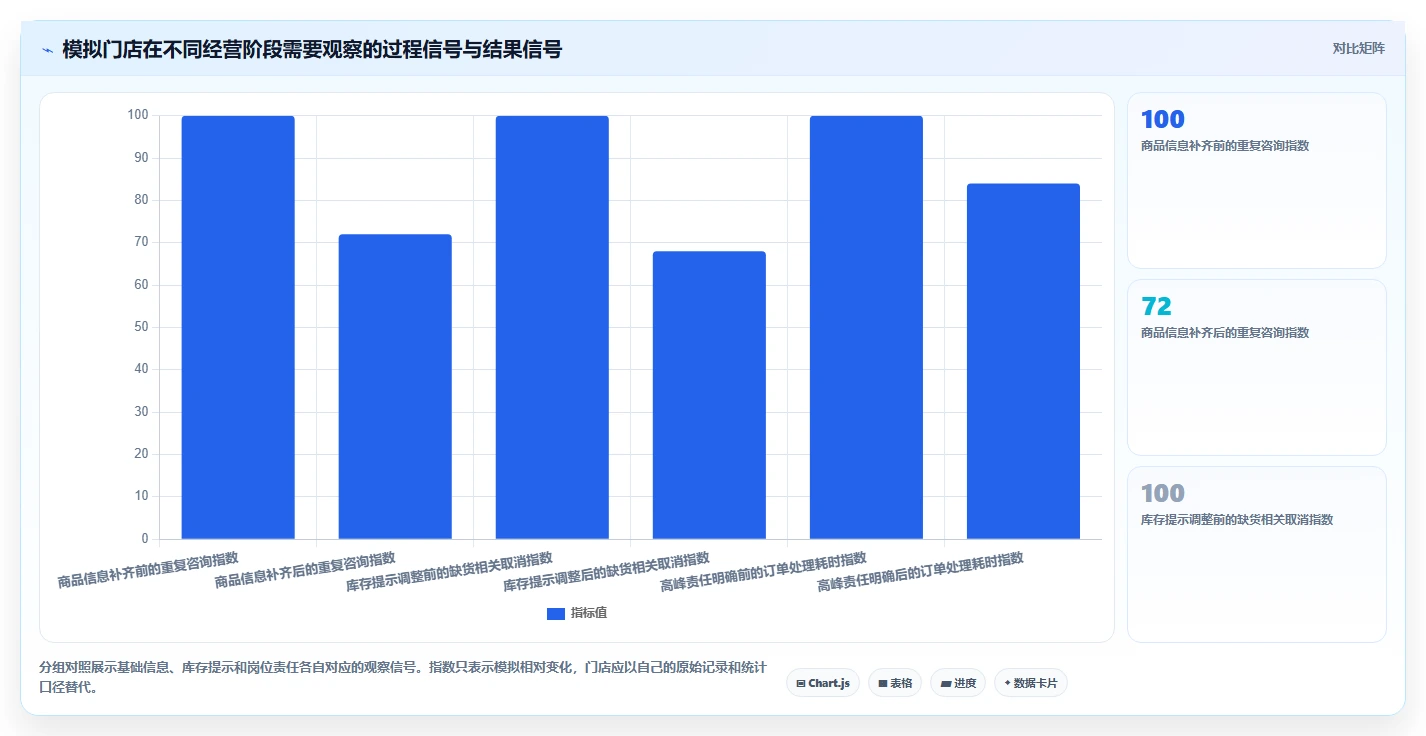The height and width of the screenshot is (736, 1426).
Task: Click x-axis label 商品信息补齐前的重复咨询指数
Action: coord(149,569)
